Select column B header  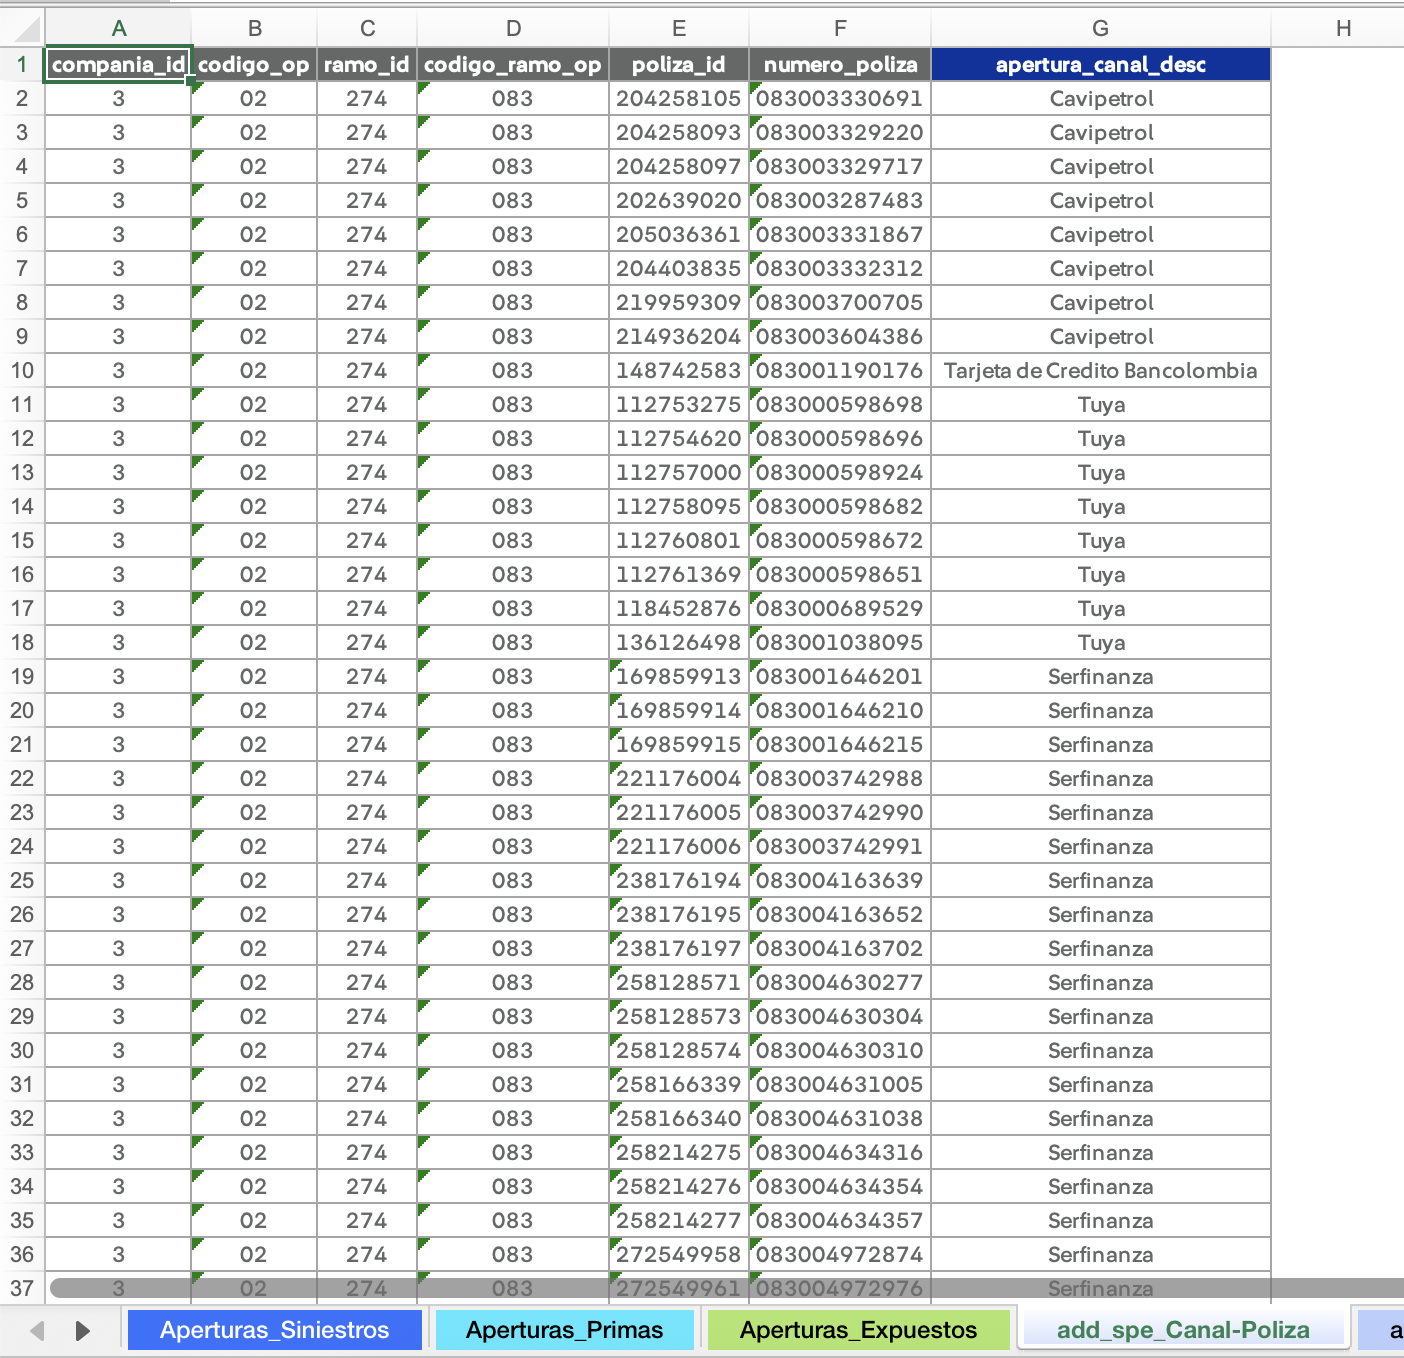tap(254, 28)
